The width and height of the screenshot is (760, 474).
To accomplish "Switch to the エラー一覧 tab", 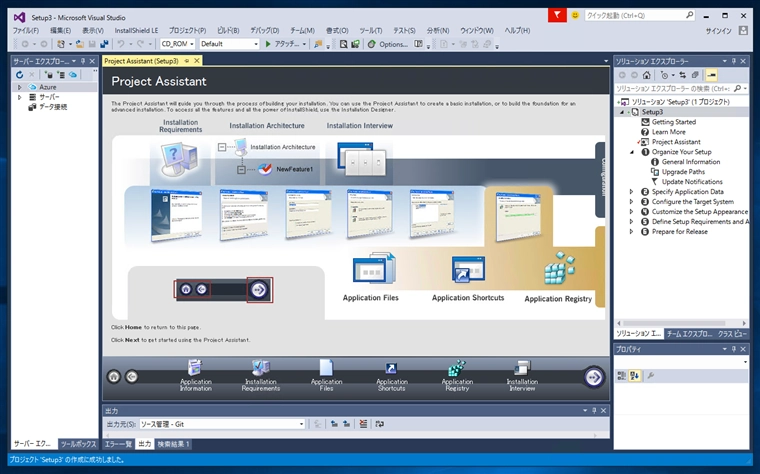I will click(118, 444).
